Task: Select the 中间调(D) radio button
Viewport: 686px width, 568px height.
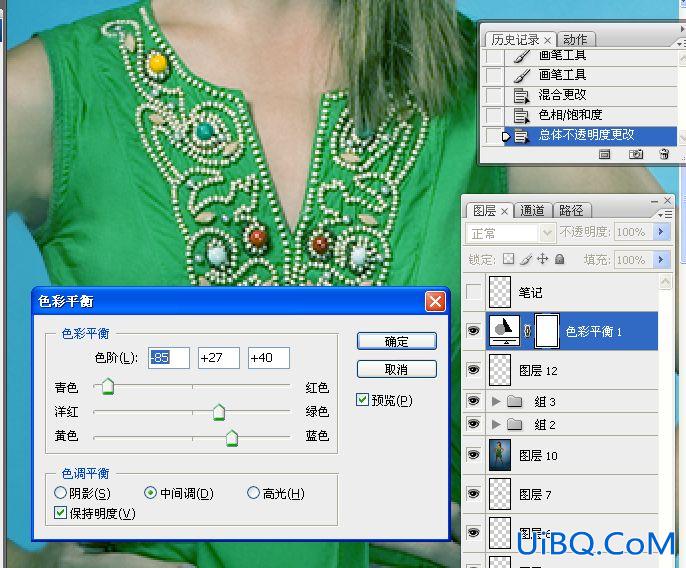Action: (150, 493)
